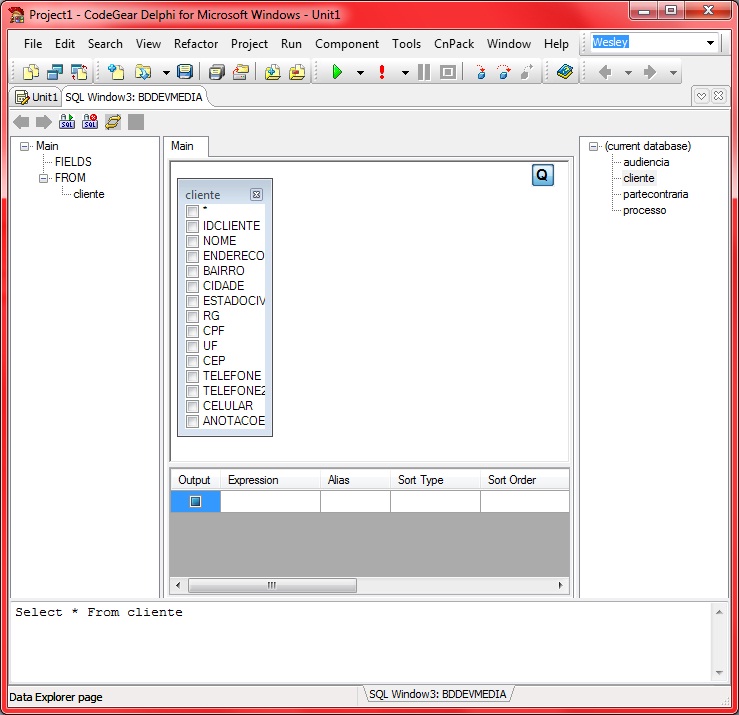Click the help book icon in toolbar
The image size is (739, 715).
[x=565, y=72]
